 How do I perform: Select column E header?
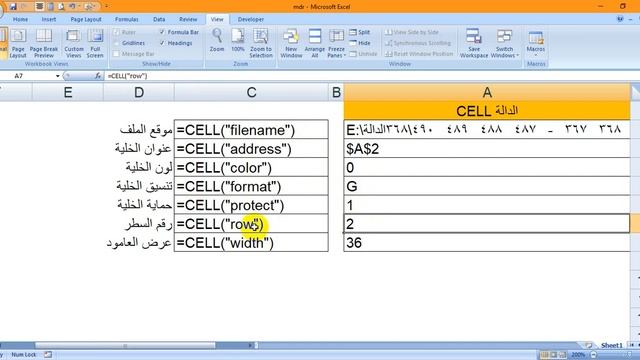(68, 92)
